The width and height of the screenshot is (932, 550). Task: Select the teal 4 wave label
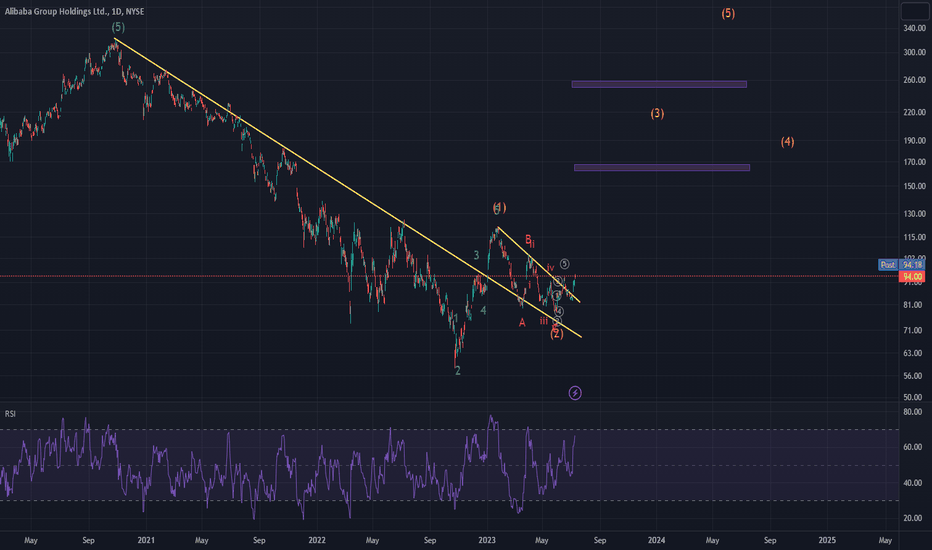[x=483, y=310]
